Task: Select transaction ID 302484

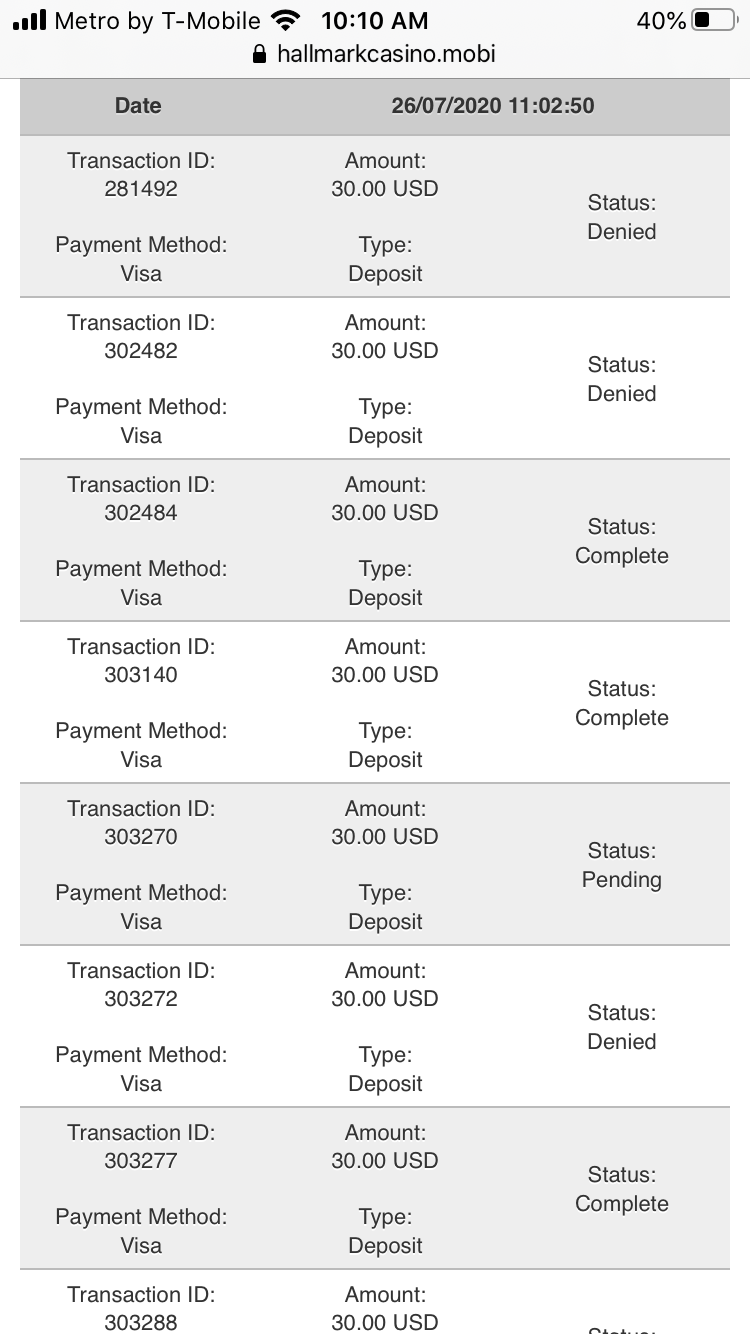Action: coord(141,513)
